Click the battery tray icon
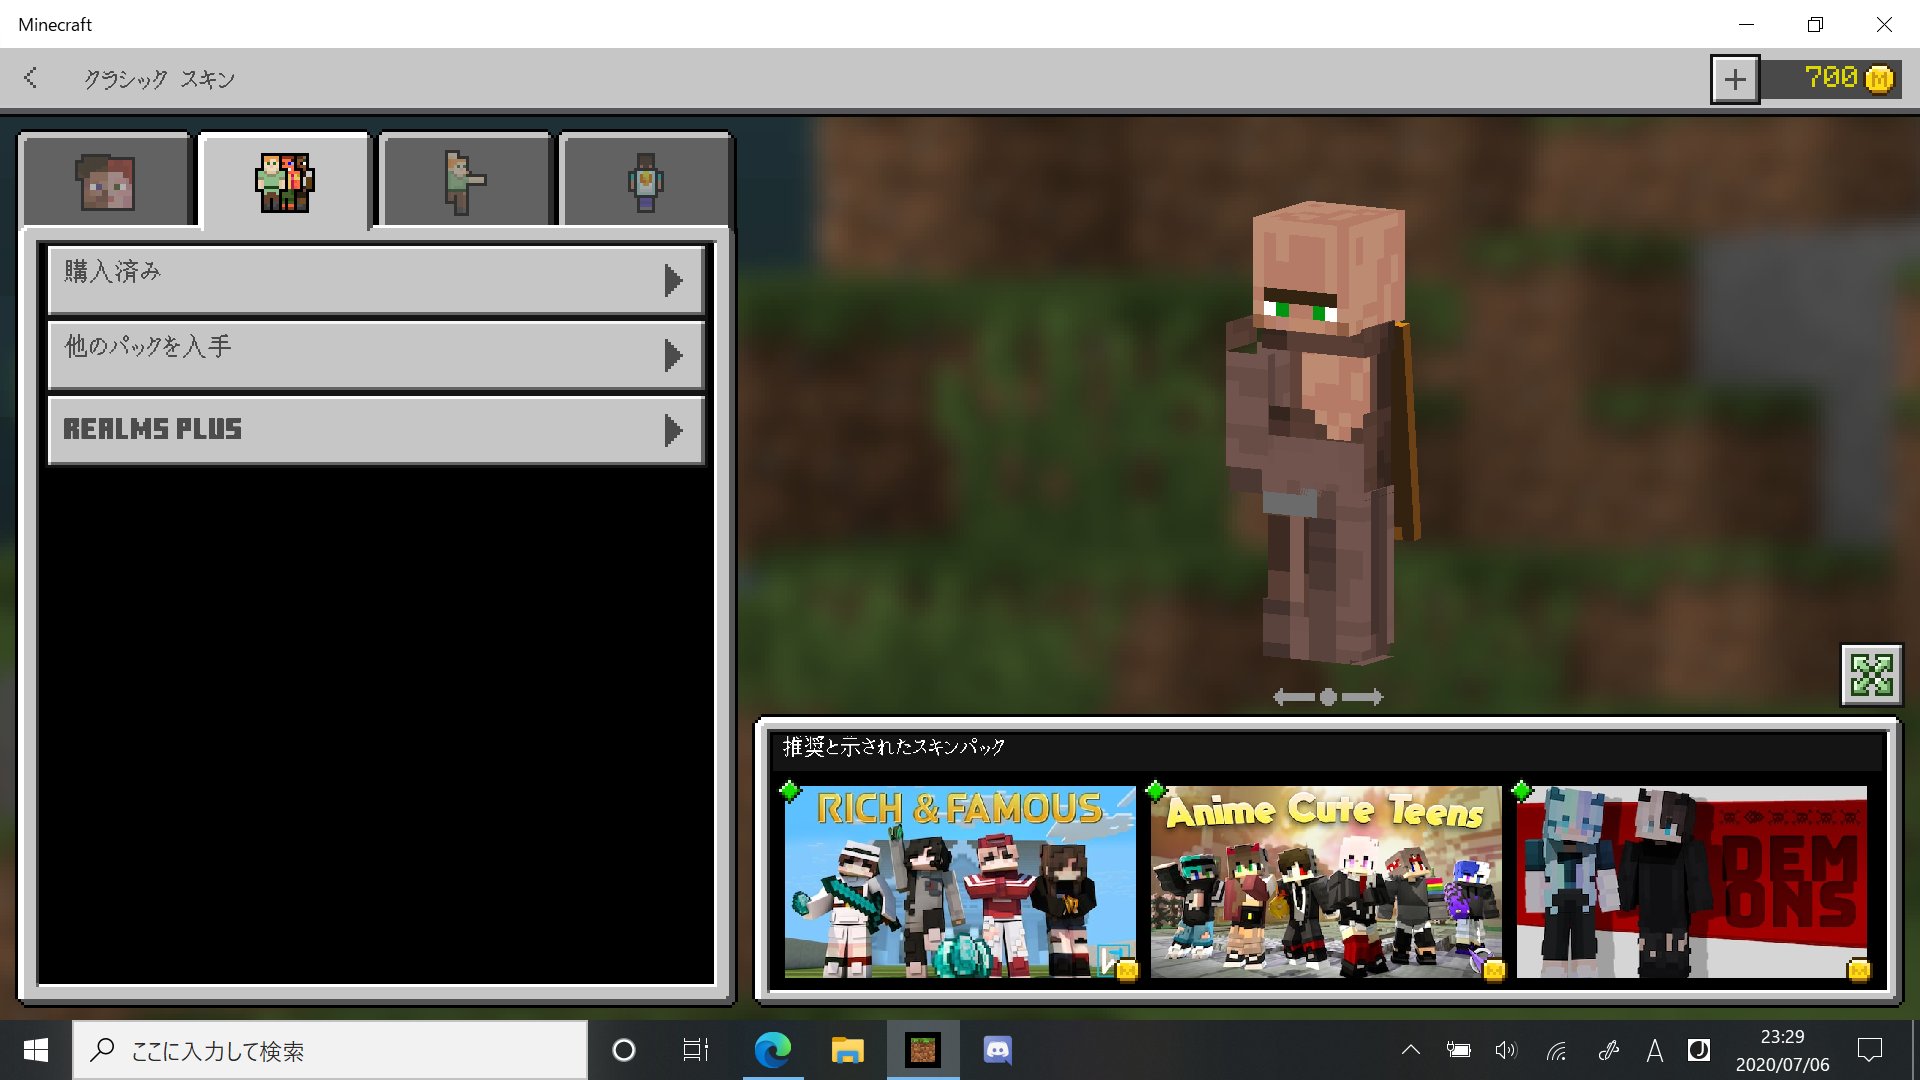Viewport: 1920px width, 1080px height. pos(1458,1050)
